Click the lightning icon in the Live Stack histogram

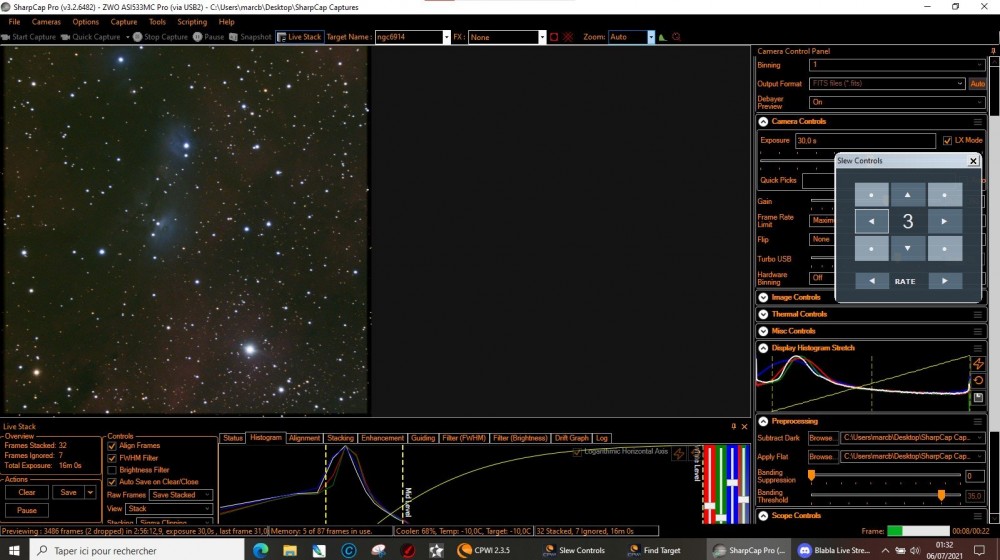click(679, 453)
